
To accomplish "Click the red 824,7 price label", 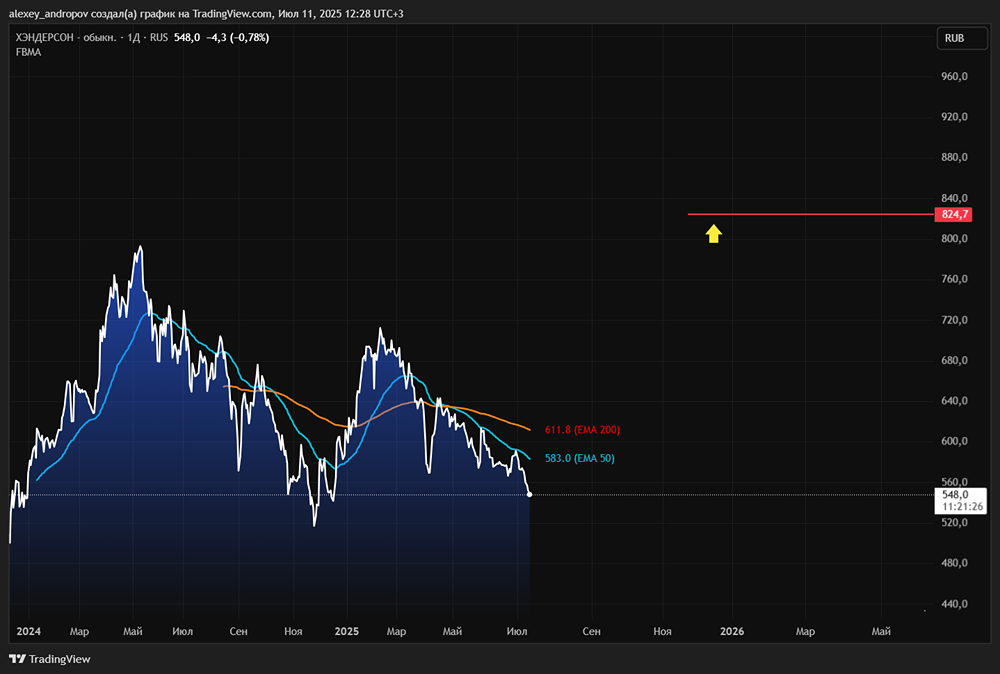I will (x=953, y=214).
